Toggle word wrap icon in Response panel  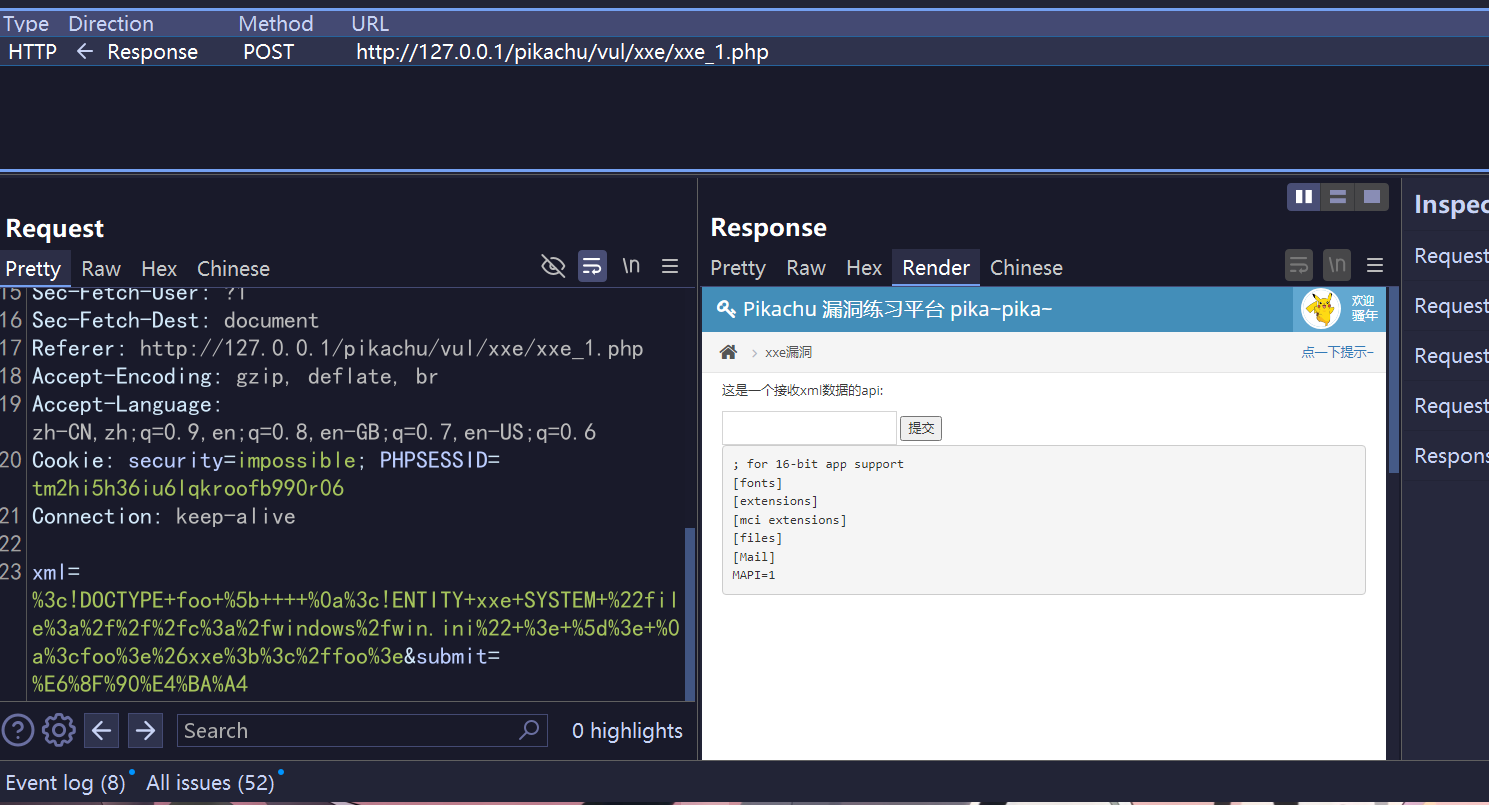coord(1299,265)
